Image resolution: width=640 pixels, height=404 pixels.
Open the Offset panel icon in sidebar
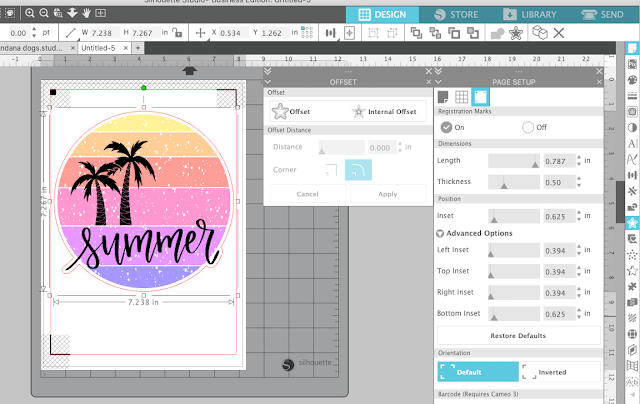click(x=632, y=223)
